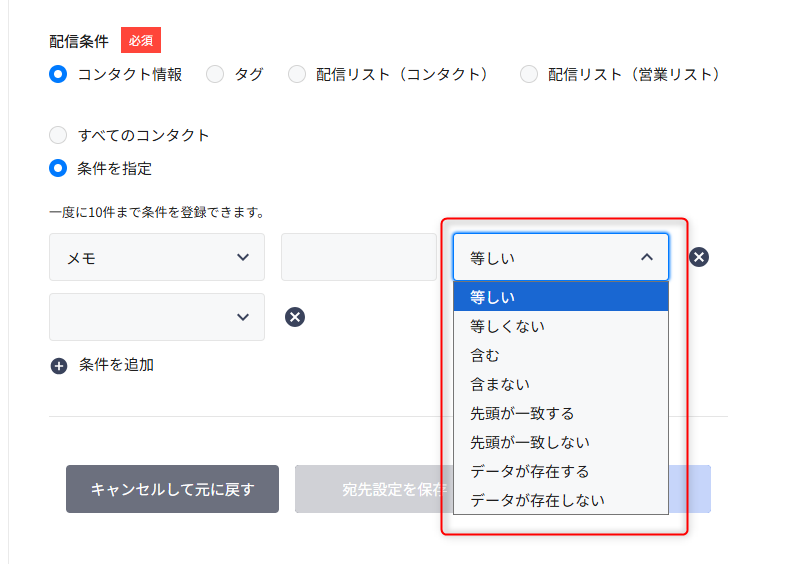Select コンタクト情報 radio button

click(58, 74)
